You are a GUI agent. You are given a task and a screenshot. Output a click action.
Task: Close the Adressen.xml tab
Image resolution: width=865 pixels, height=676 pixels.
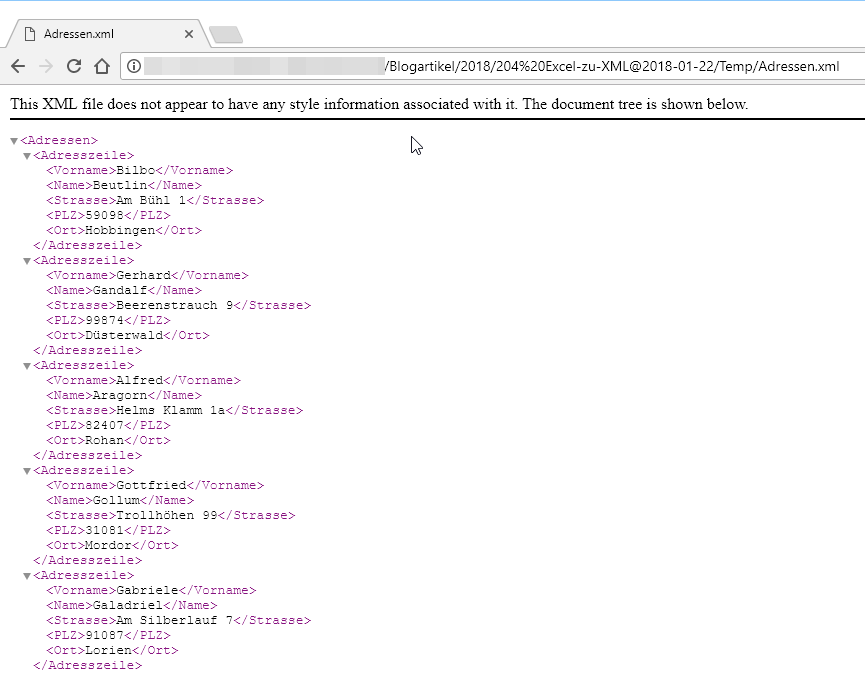pyautogui.click(x=188, y=33)
